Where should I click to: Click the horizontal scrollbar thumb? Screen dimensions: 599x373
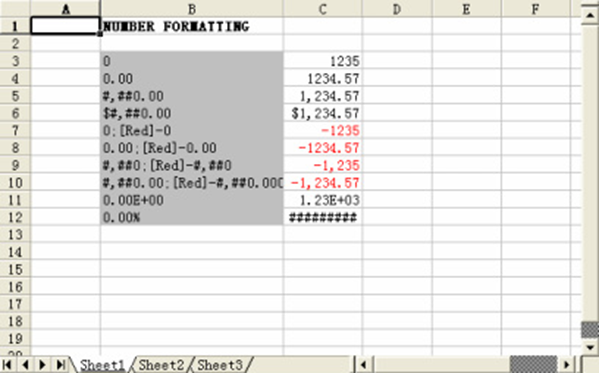[533, 365]
